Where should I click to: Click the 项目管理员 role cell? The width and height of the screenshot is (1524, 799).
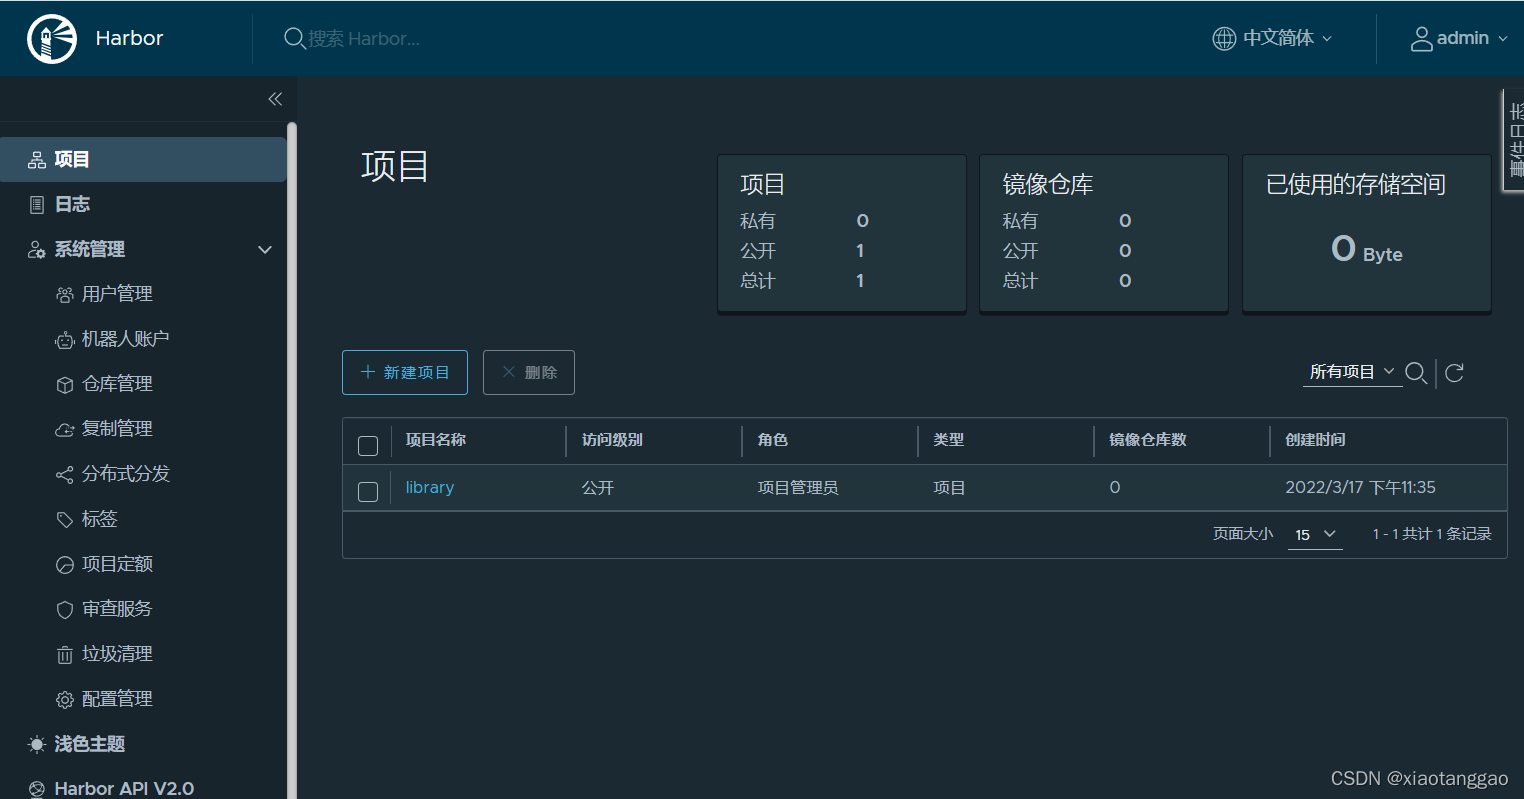[x=798, y=488]
